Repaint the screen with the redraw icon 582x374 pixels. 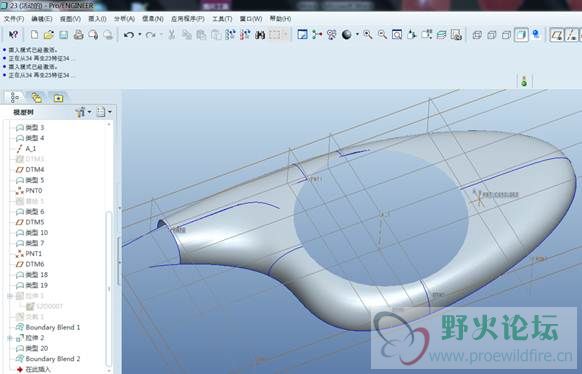pos(303,35)
